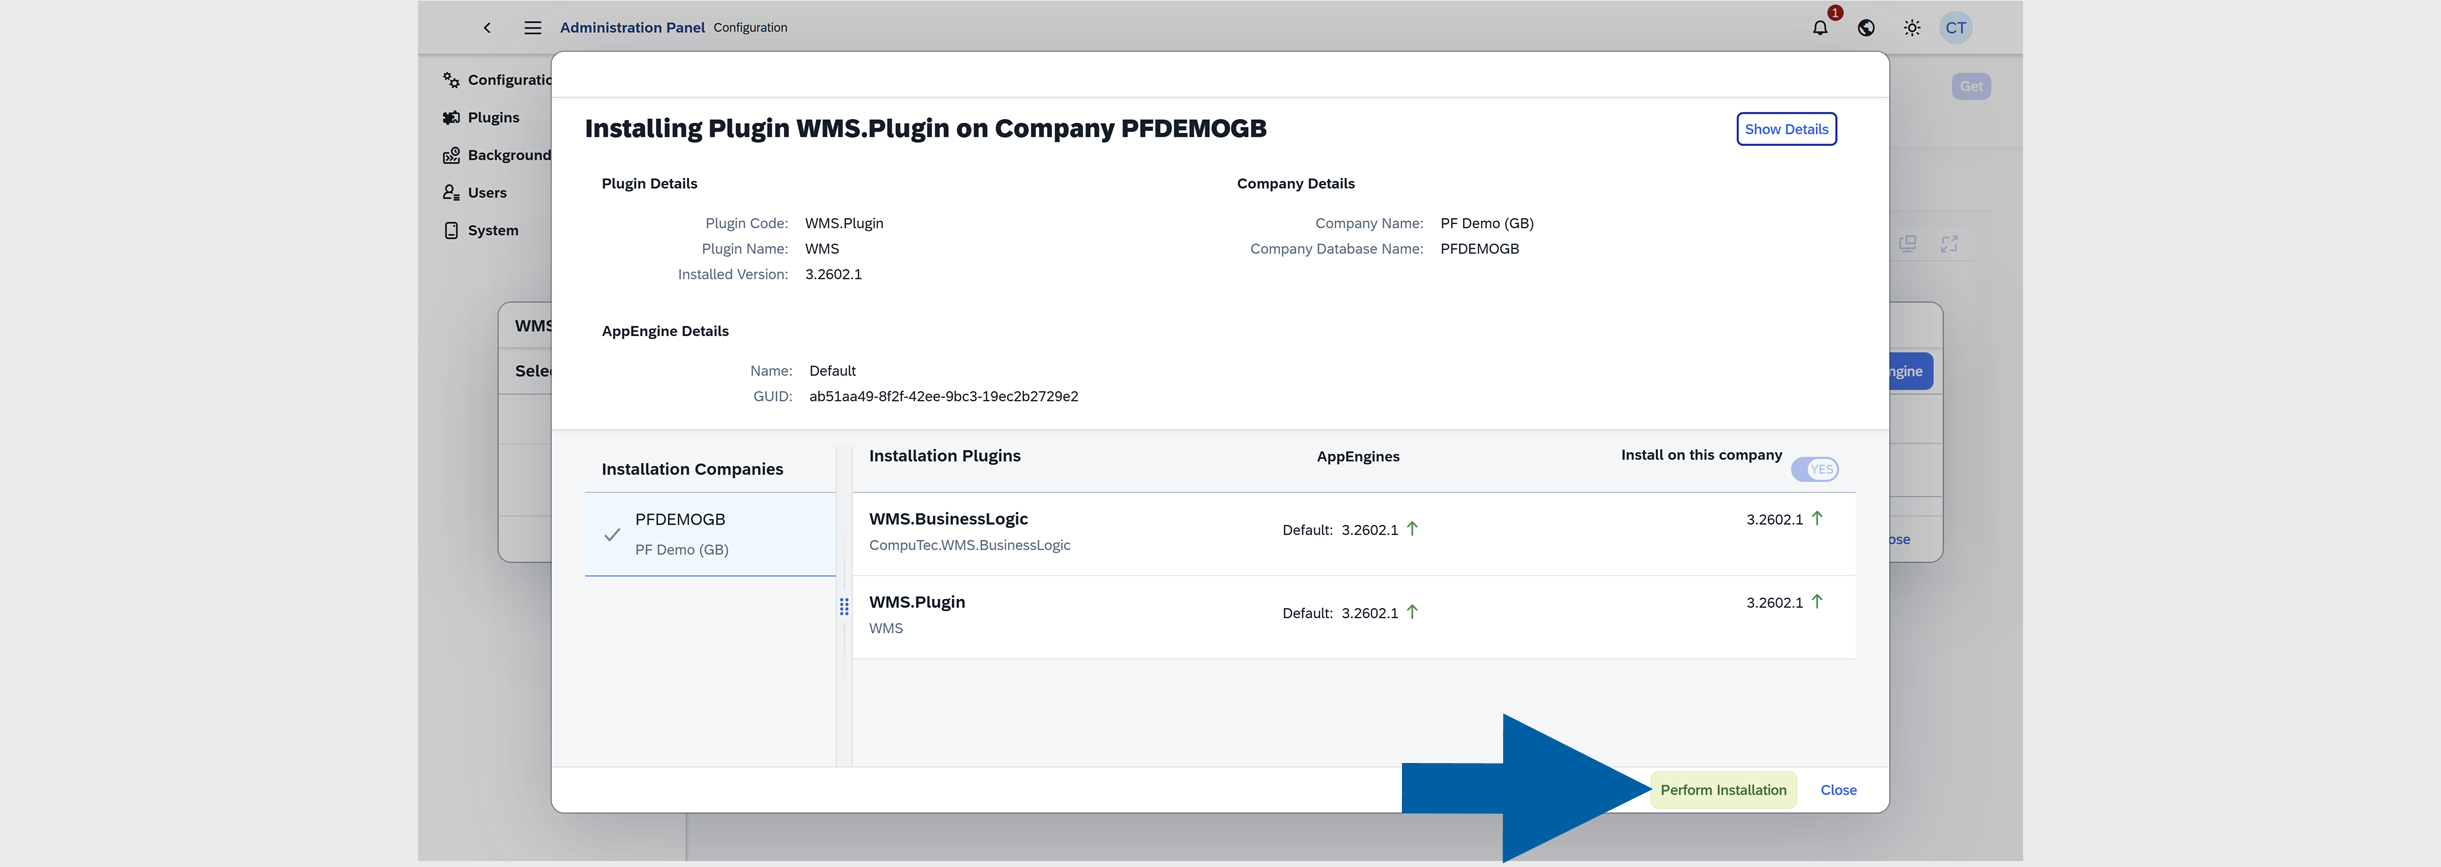Click the Users icon in sidebar
Viewport: 2441px width, 867px height.
click(x=452, y=192)
